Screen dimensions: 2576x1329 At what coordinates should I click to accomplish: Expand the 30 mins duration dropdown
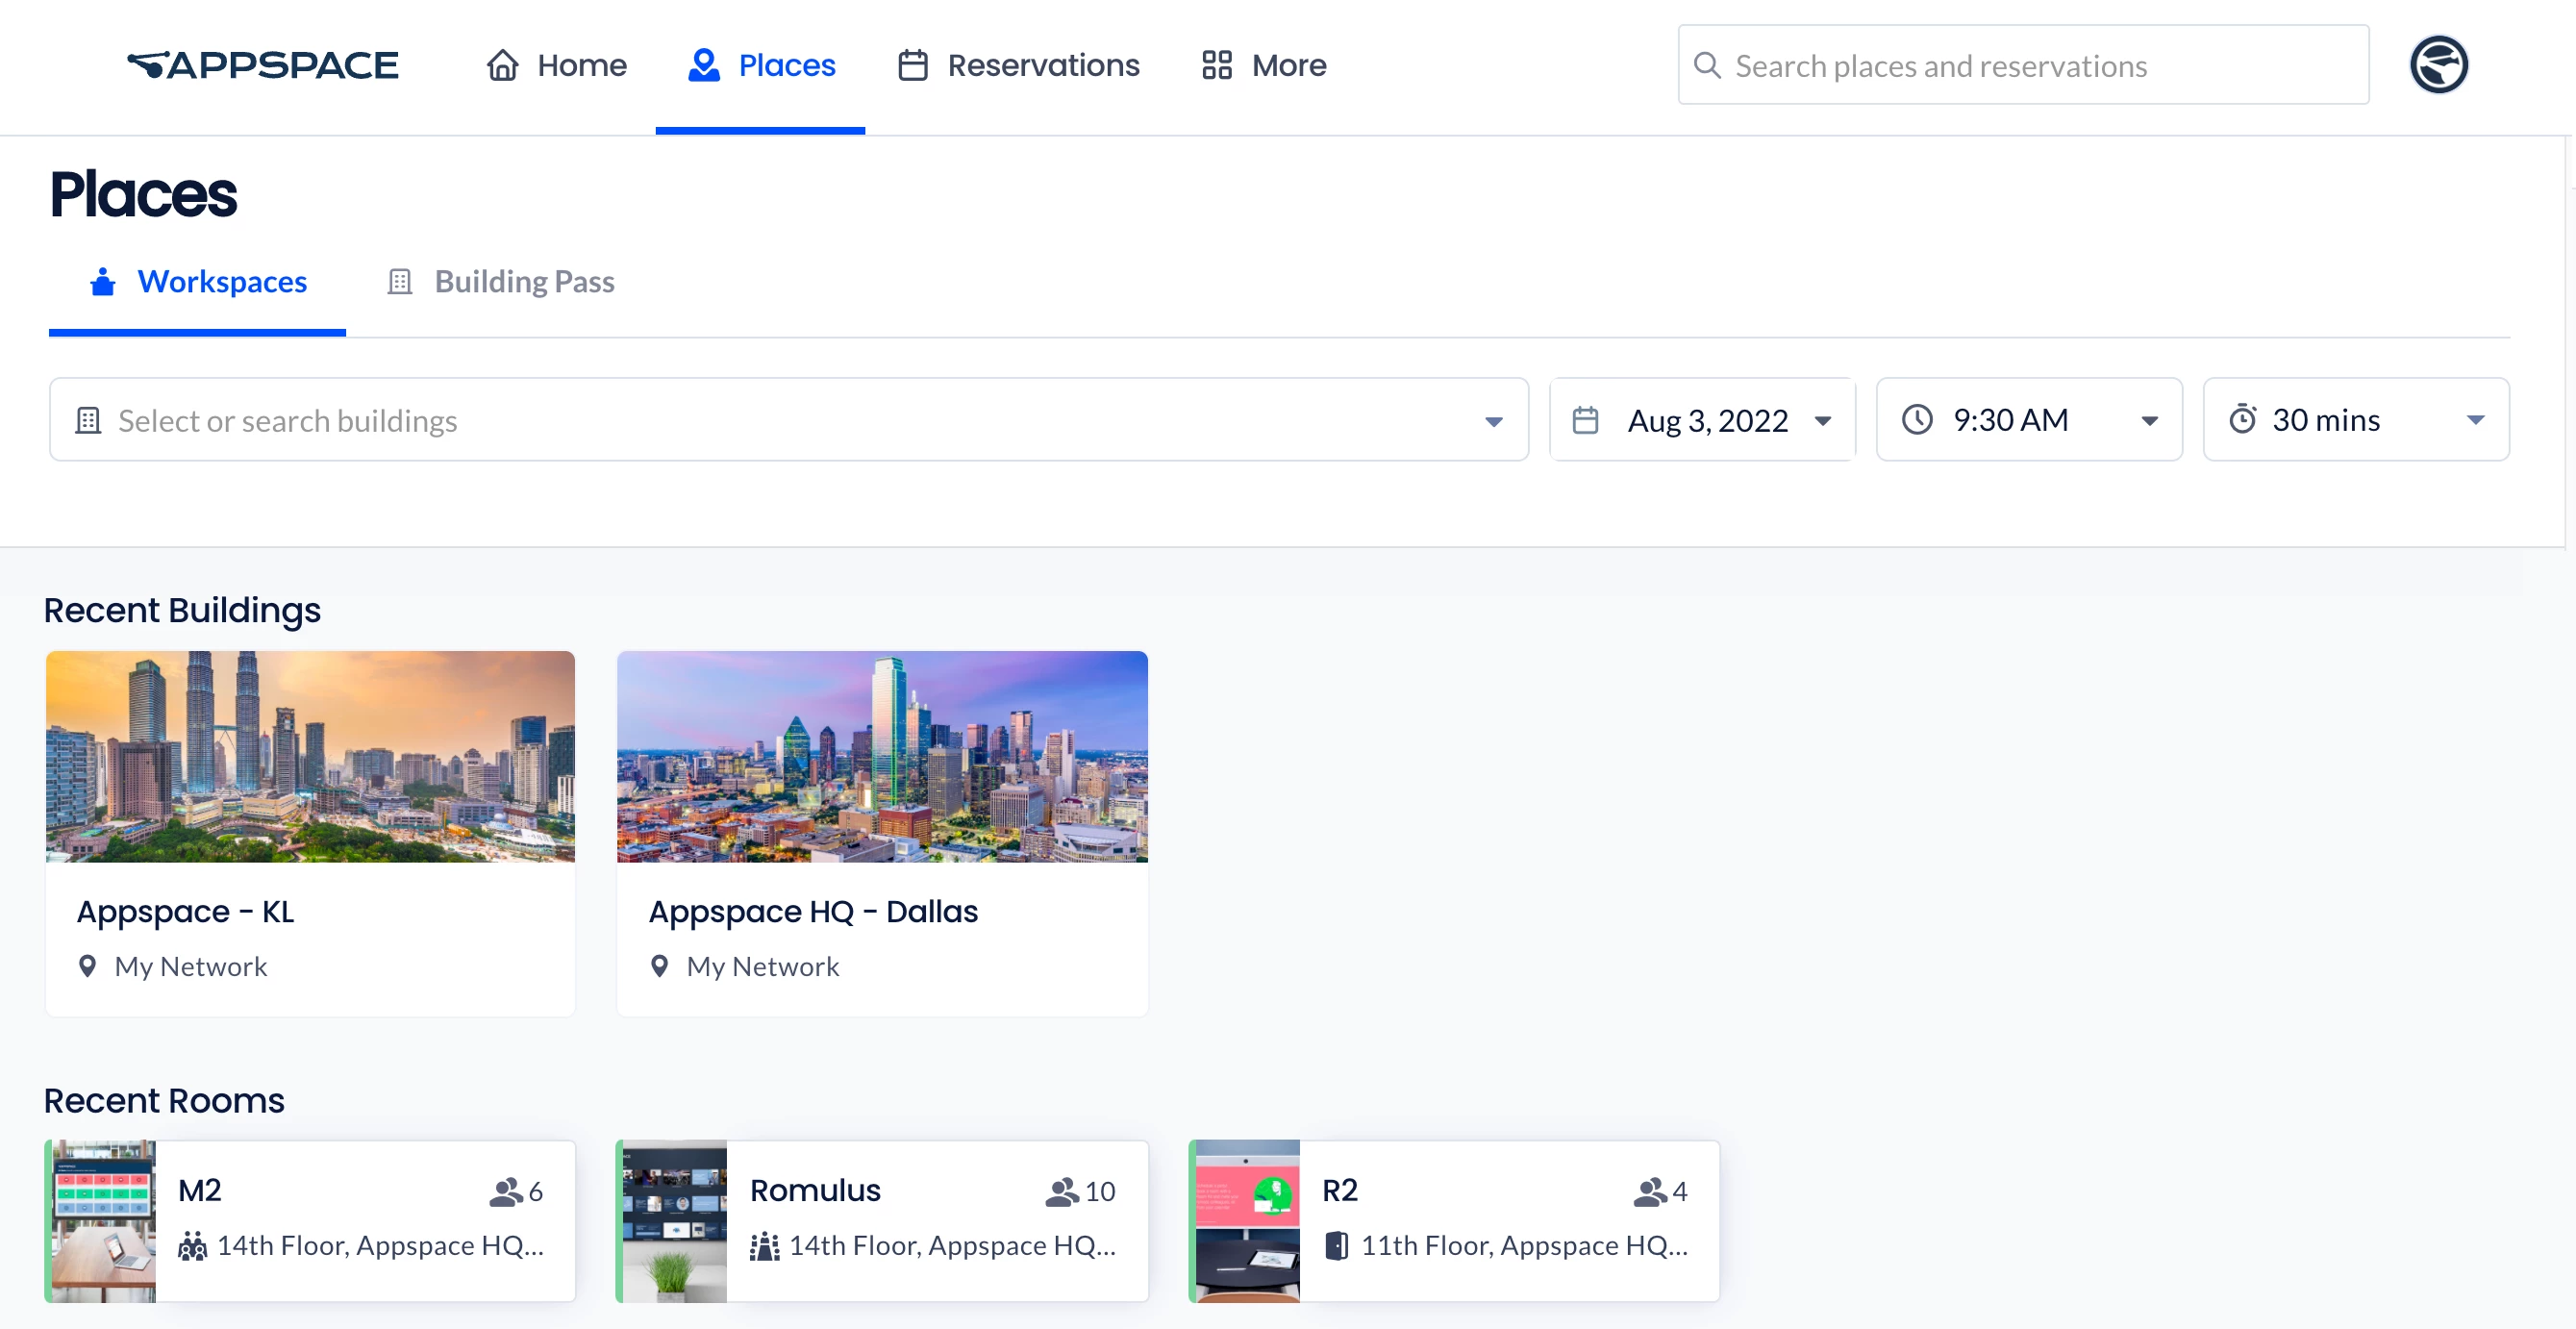coord(2475,421)
